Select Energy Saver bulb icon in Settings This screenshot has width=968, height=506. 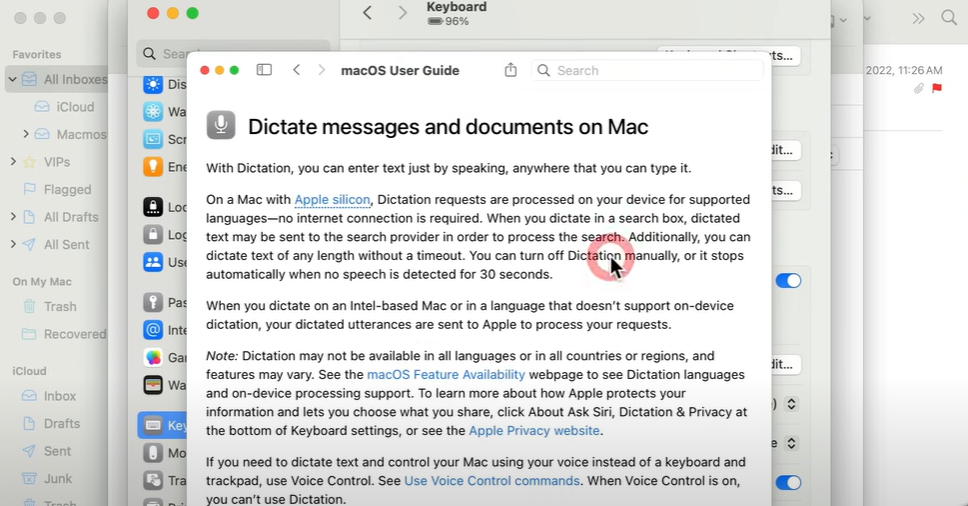coord(153,167)
